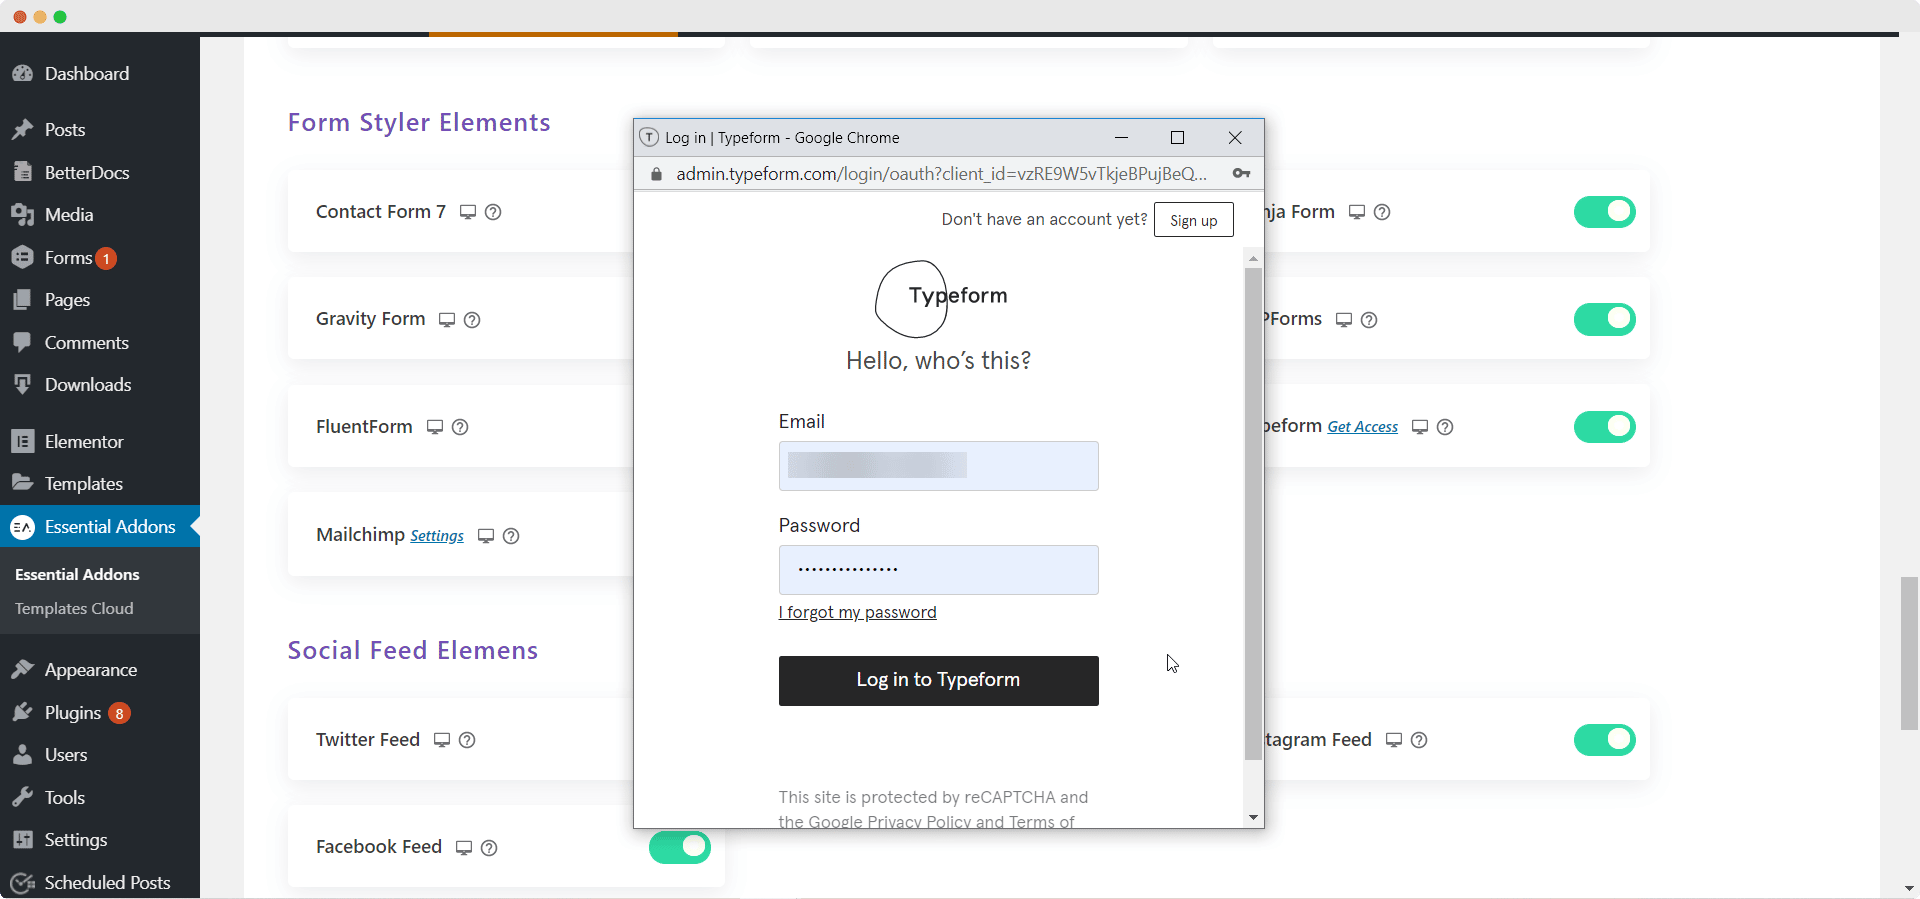The width and height of the screenshot is (1920, 899).
Task: Toggle the Ninja Form element switch
Action: [x=1604, y=212]
